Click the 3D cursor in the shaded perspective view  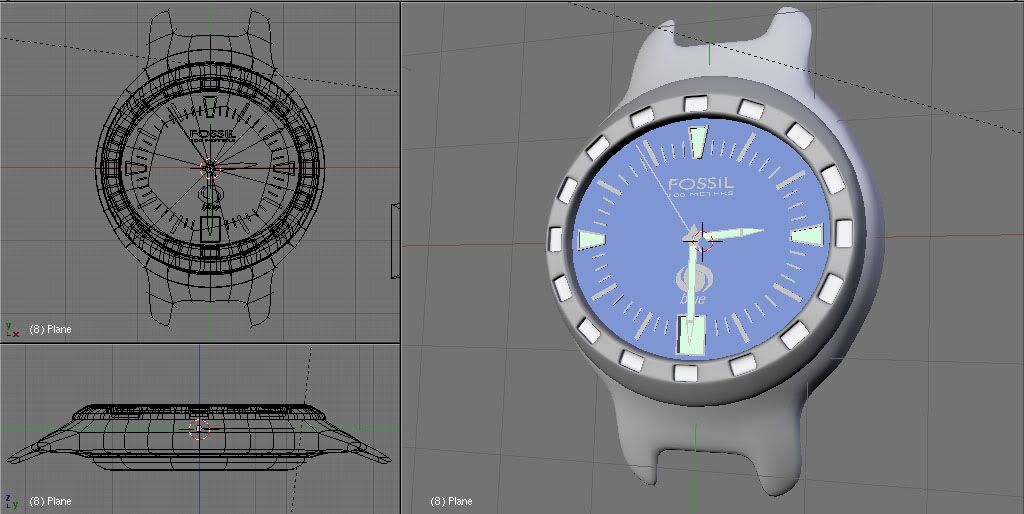(x=703, y=240)
